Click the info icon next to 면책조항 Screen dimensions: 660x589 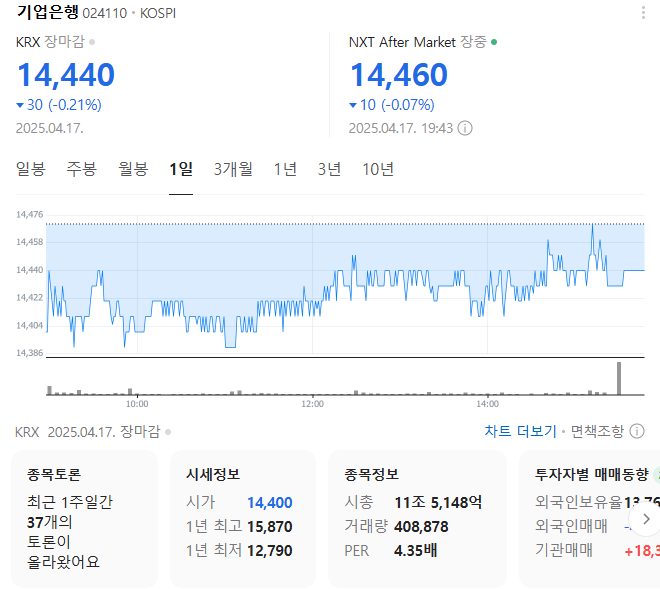637,431
